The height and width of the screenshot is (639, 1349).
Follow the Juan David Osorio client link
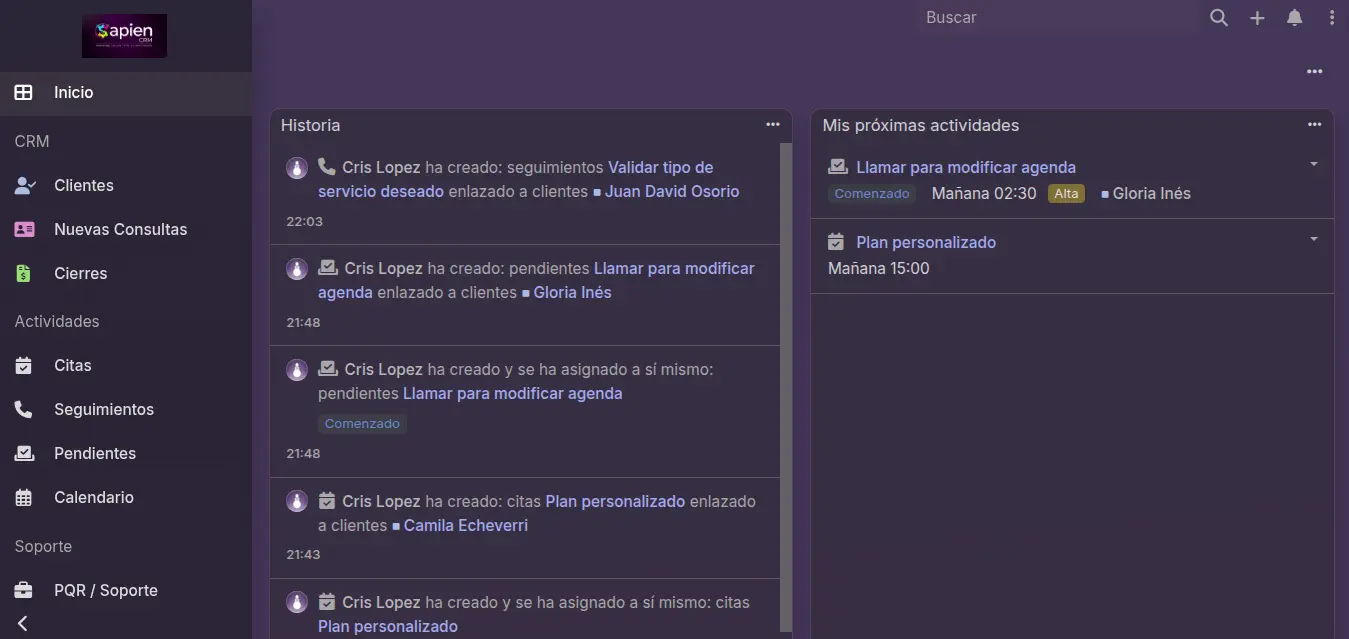tap(671, 191)
